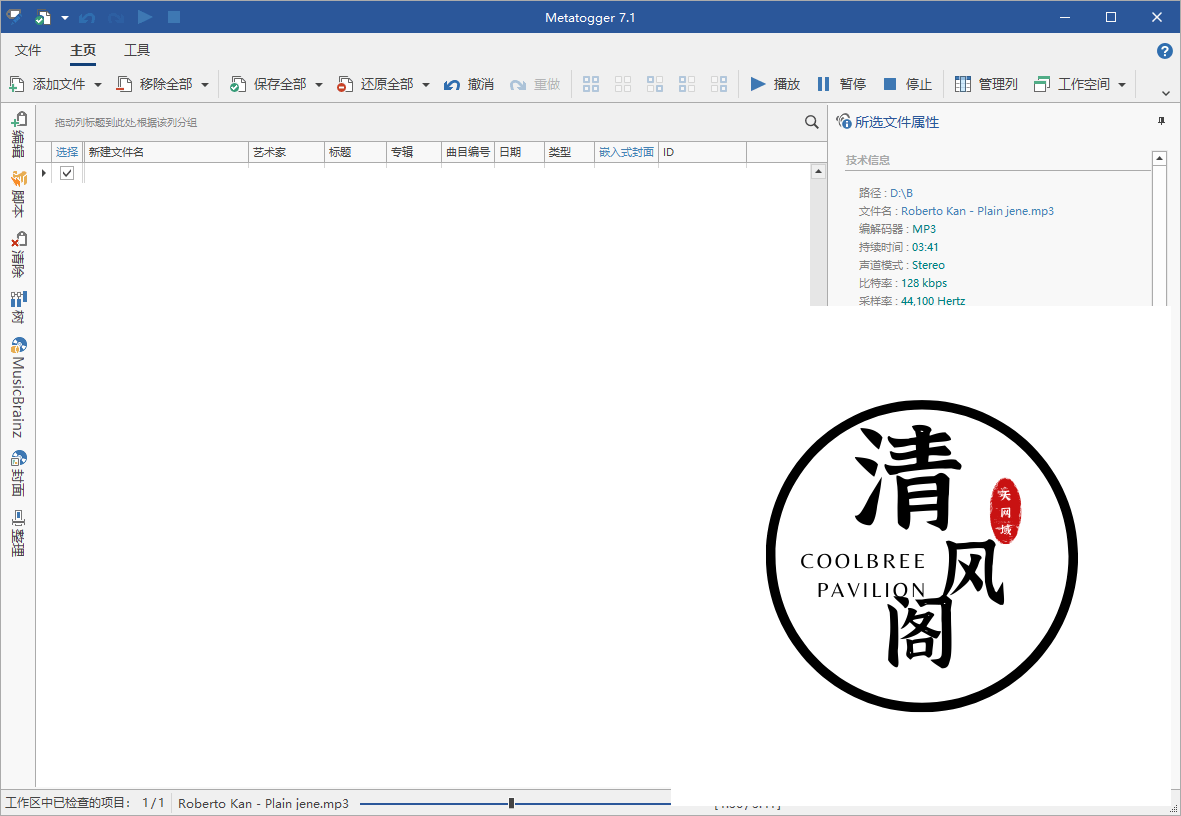Click the 类型 column header
The height and width of the screenshot is (816, 1181).
pos(569,152)
